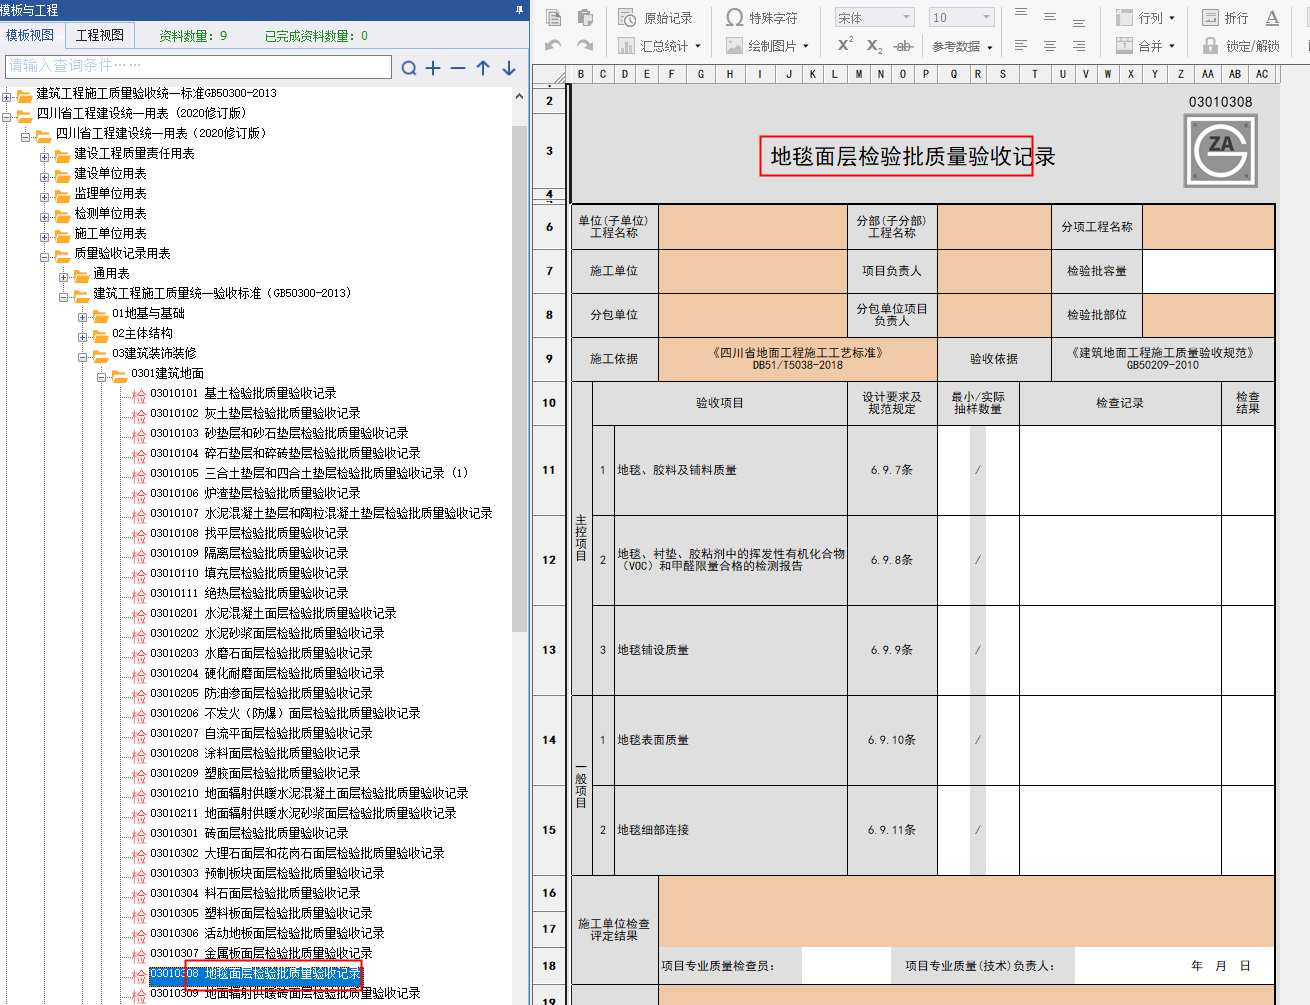Open 原始记录 original records

656,18
